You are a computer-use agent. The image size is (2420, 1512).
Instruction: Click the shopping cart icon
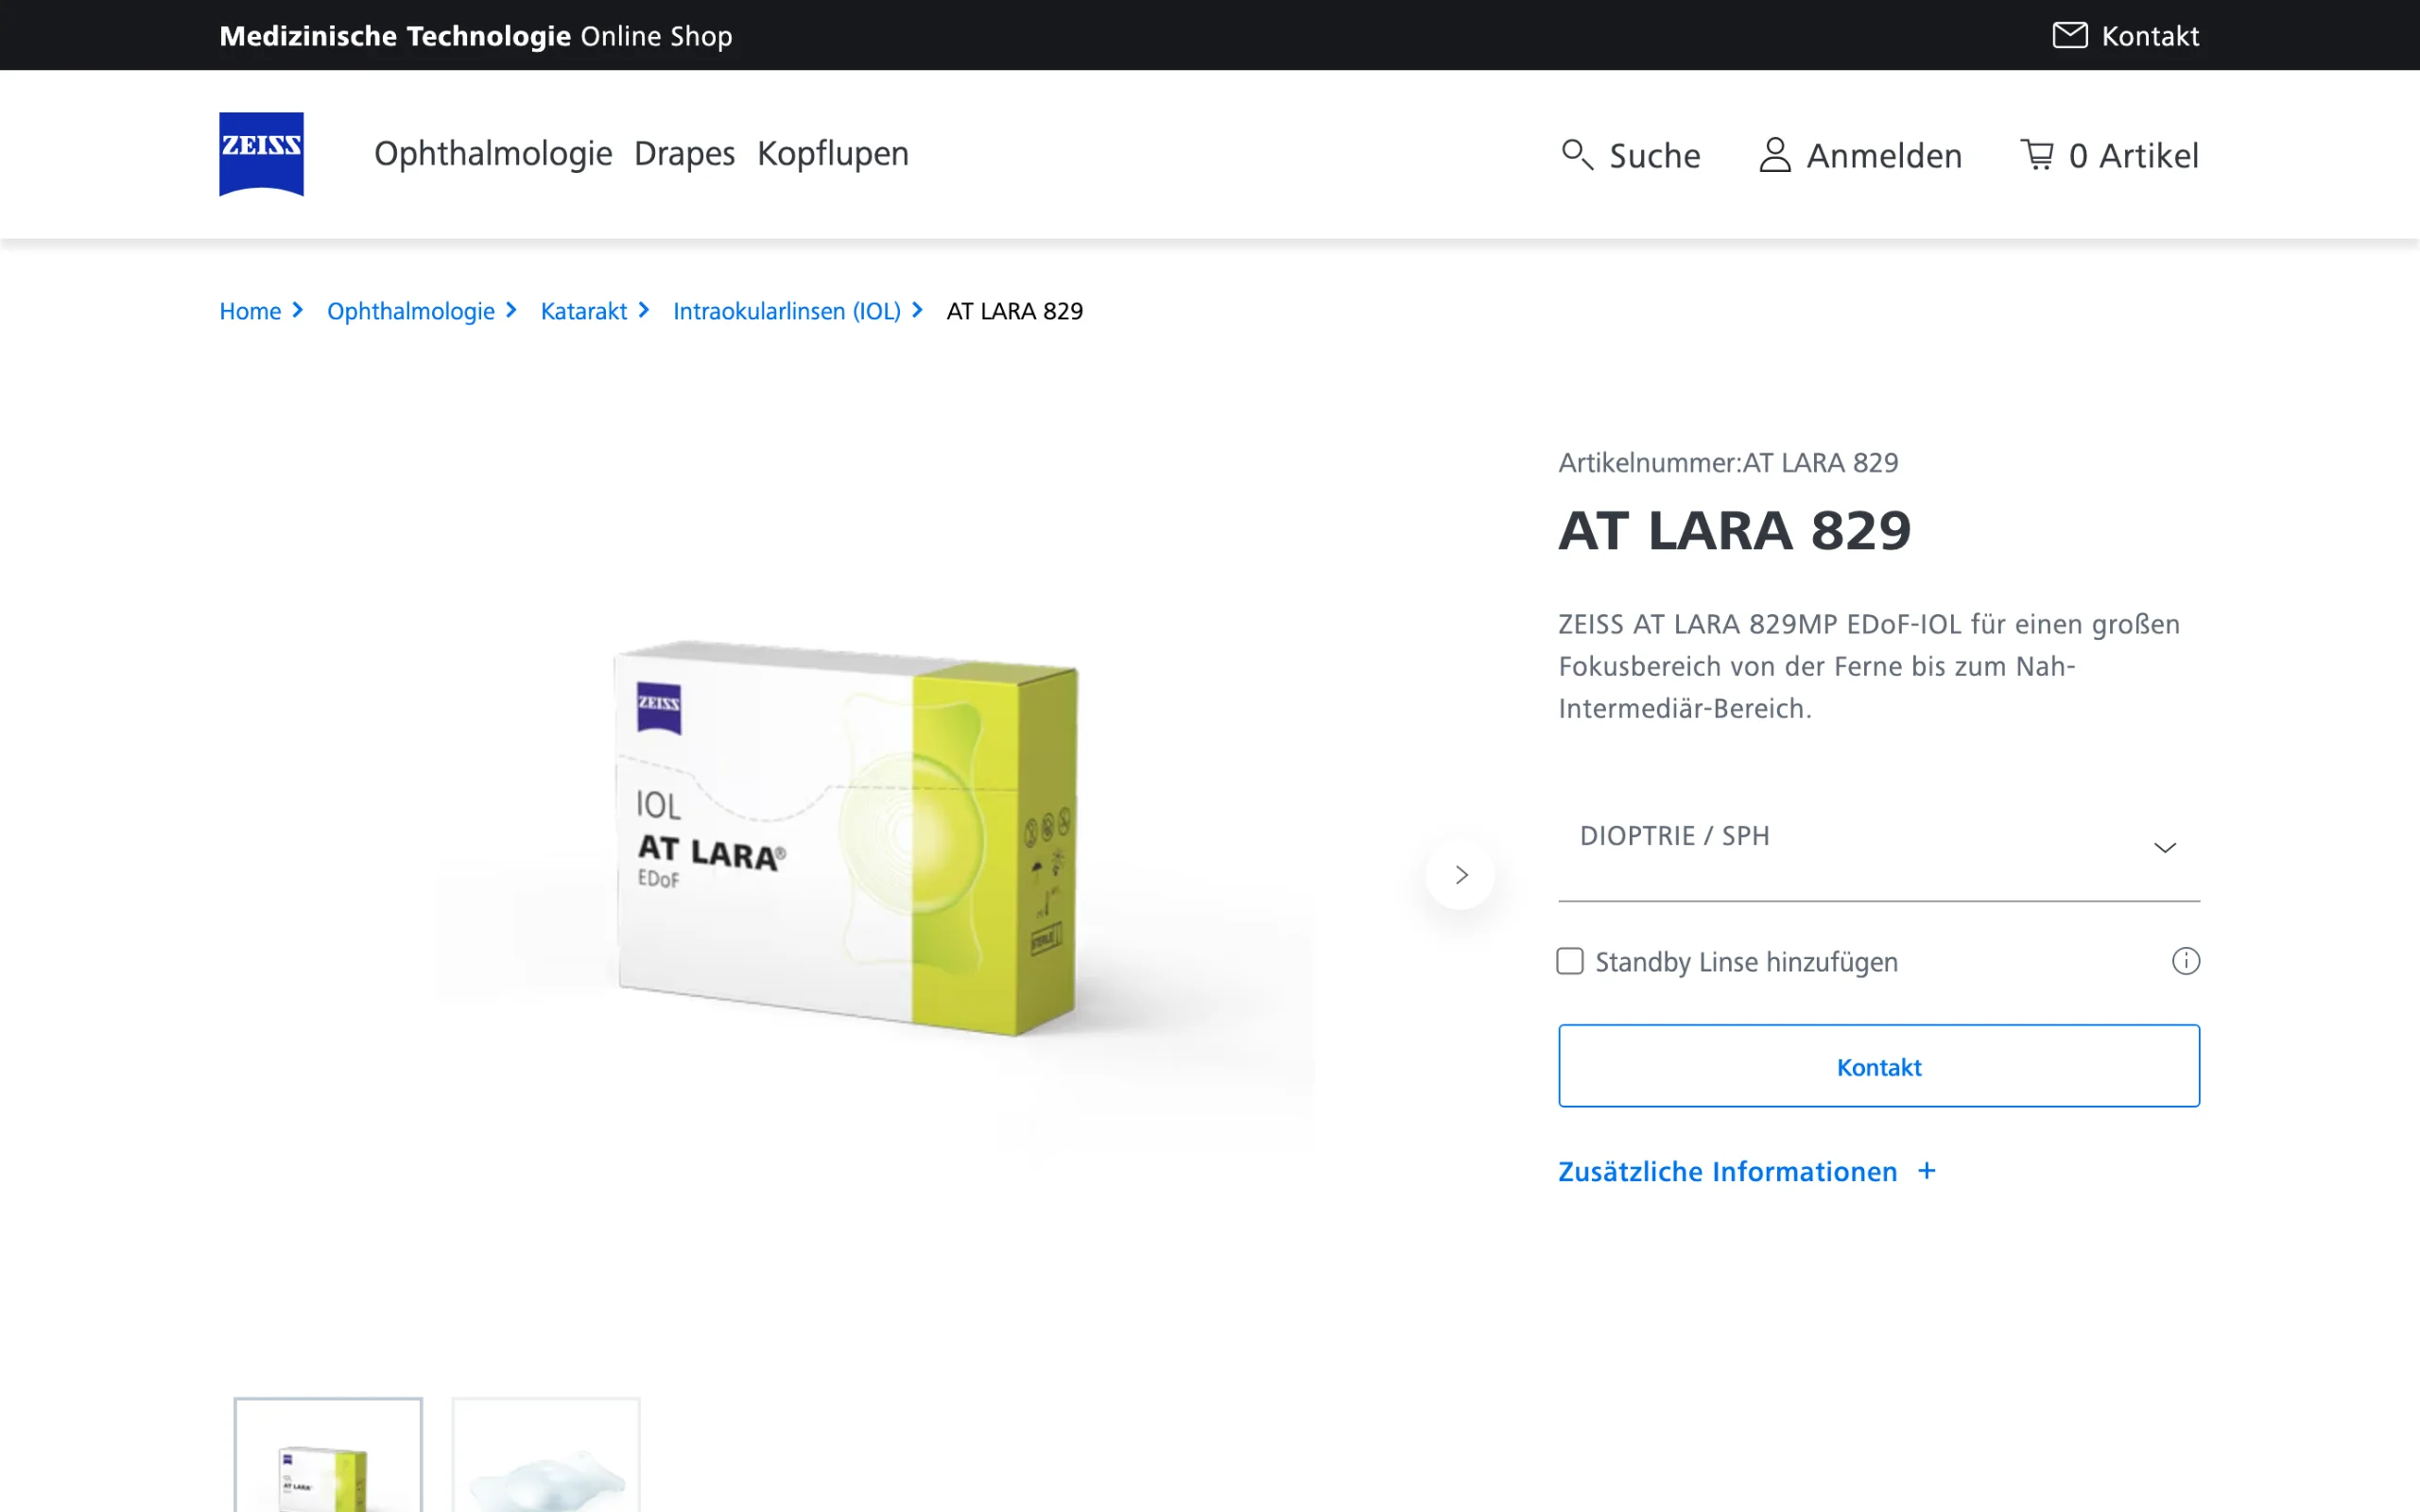[x=2037, y=154]
